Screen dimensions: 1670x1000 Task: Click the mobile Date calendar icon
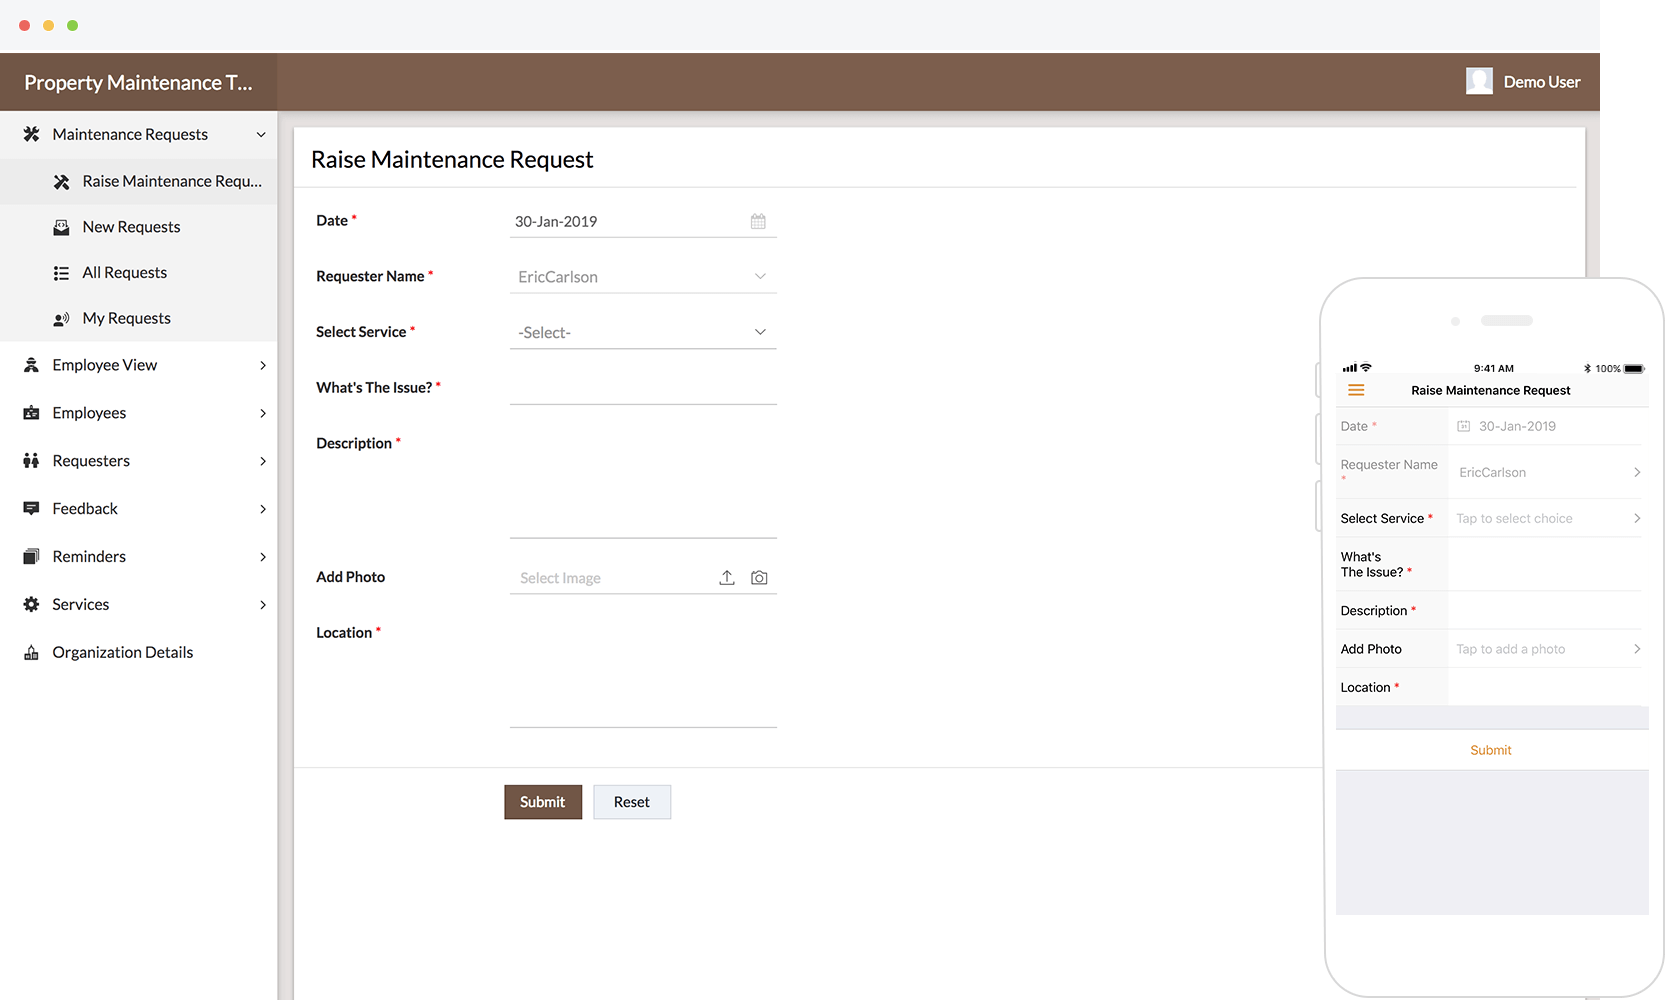coord(1463,426)
